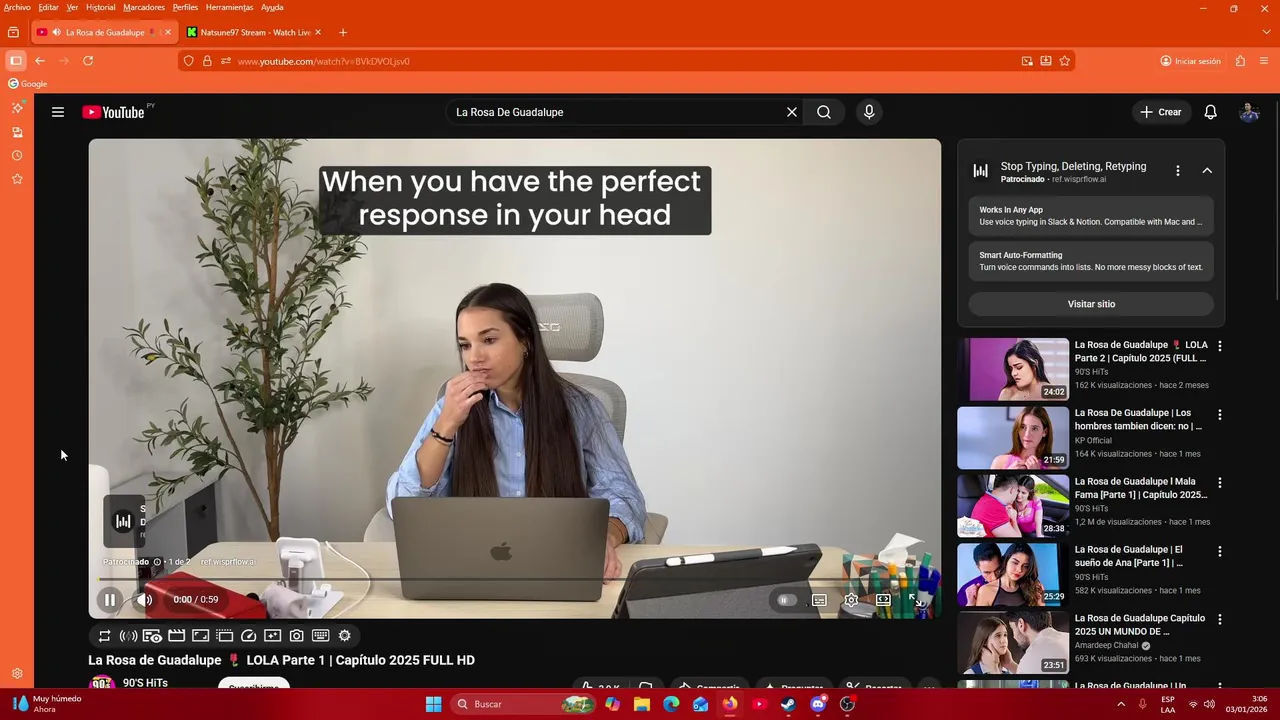Image resolution: width=1280 pixels, height=720 pixels.
Task: Open options for UN MUNDO DE video
Action: point(1220,619)
